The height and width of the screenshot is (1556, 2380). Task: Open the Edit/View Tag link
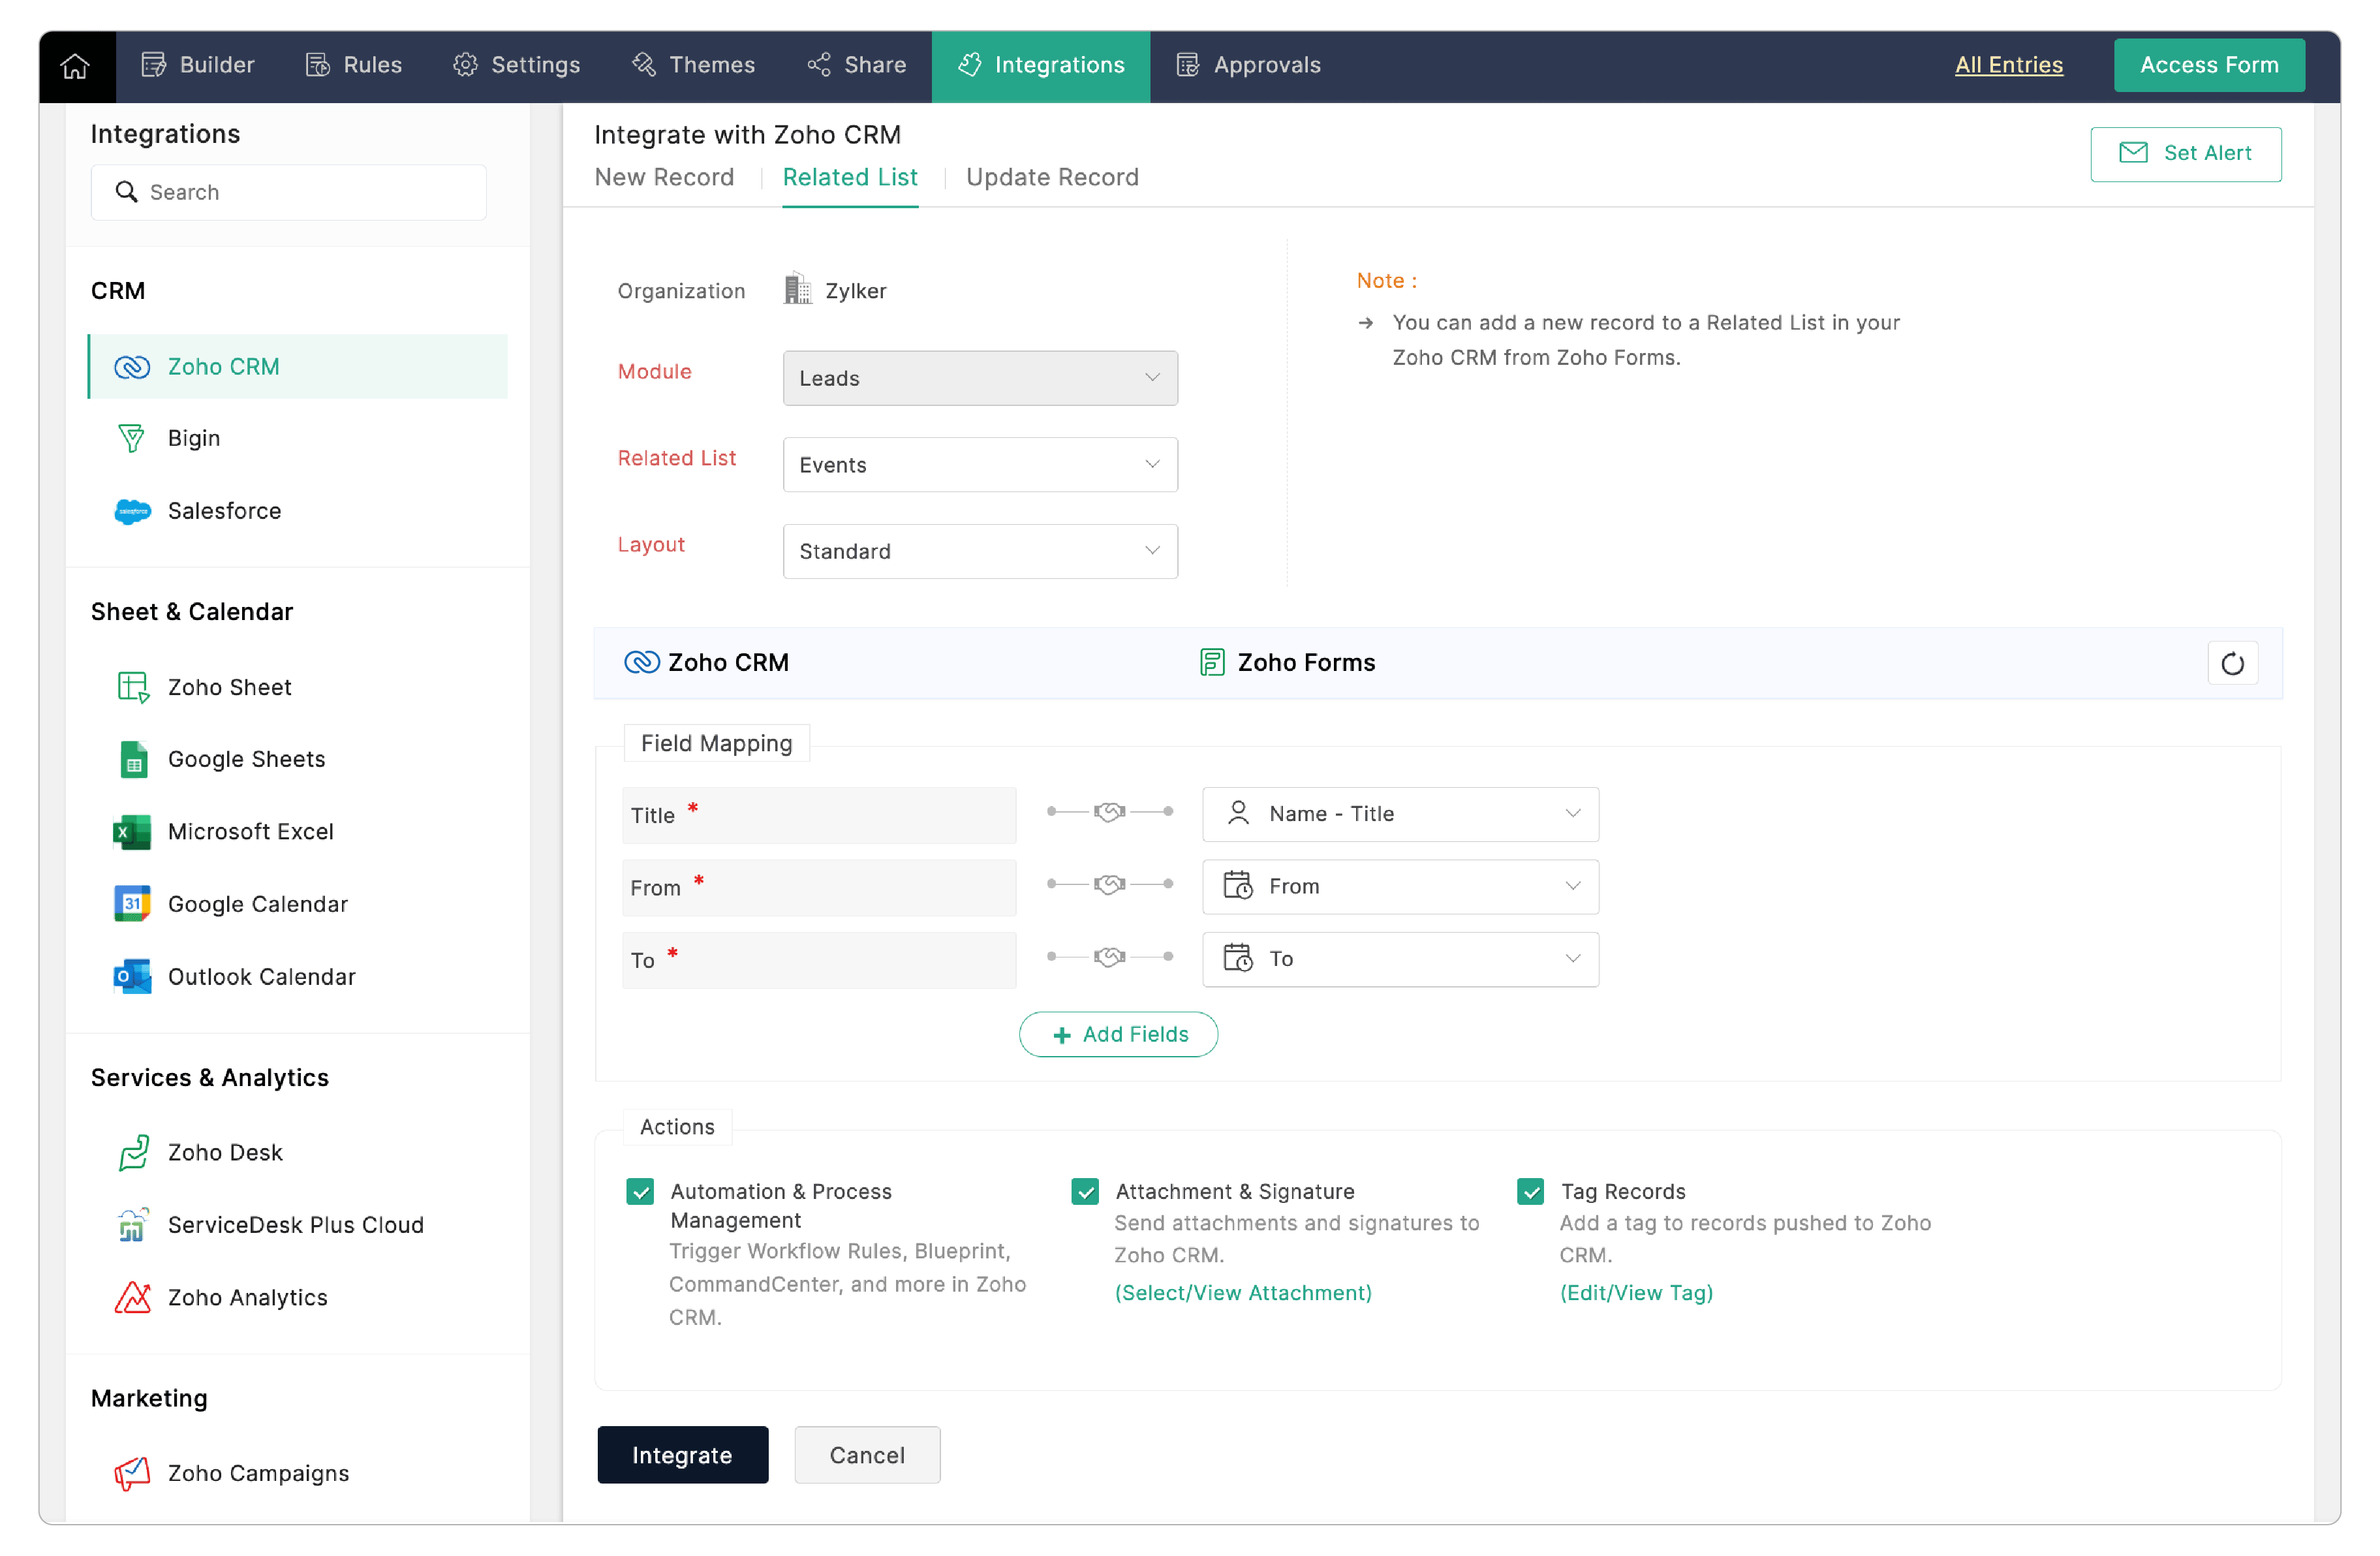1636,1292
